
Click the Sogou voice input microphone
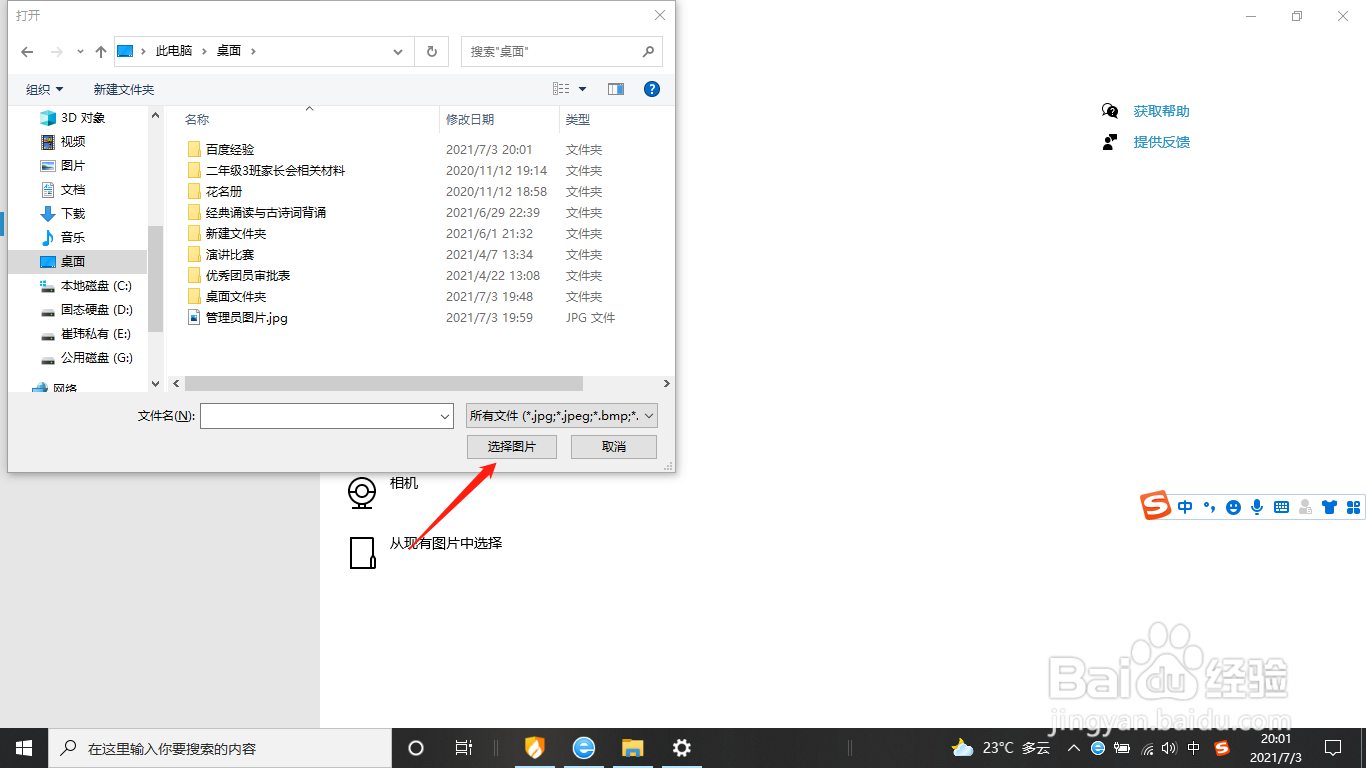coord(1257,507)
